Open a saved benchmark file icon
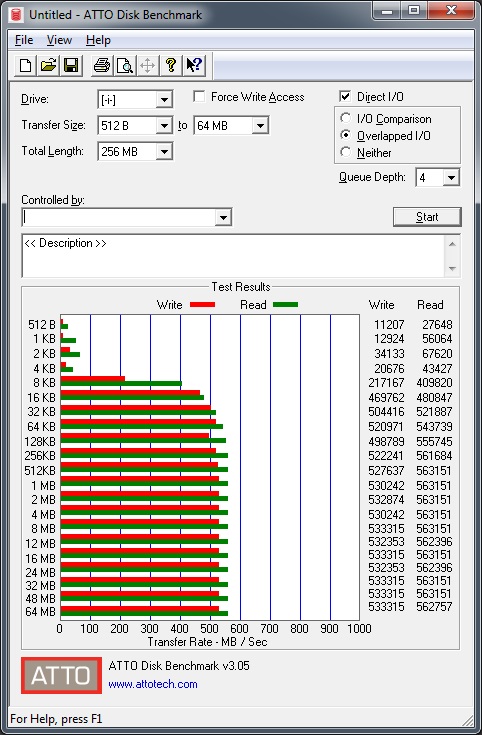 coord(48,65)
